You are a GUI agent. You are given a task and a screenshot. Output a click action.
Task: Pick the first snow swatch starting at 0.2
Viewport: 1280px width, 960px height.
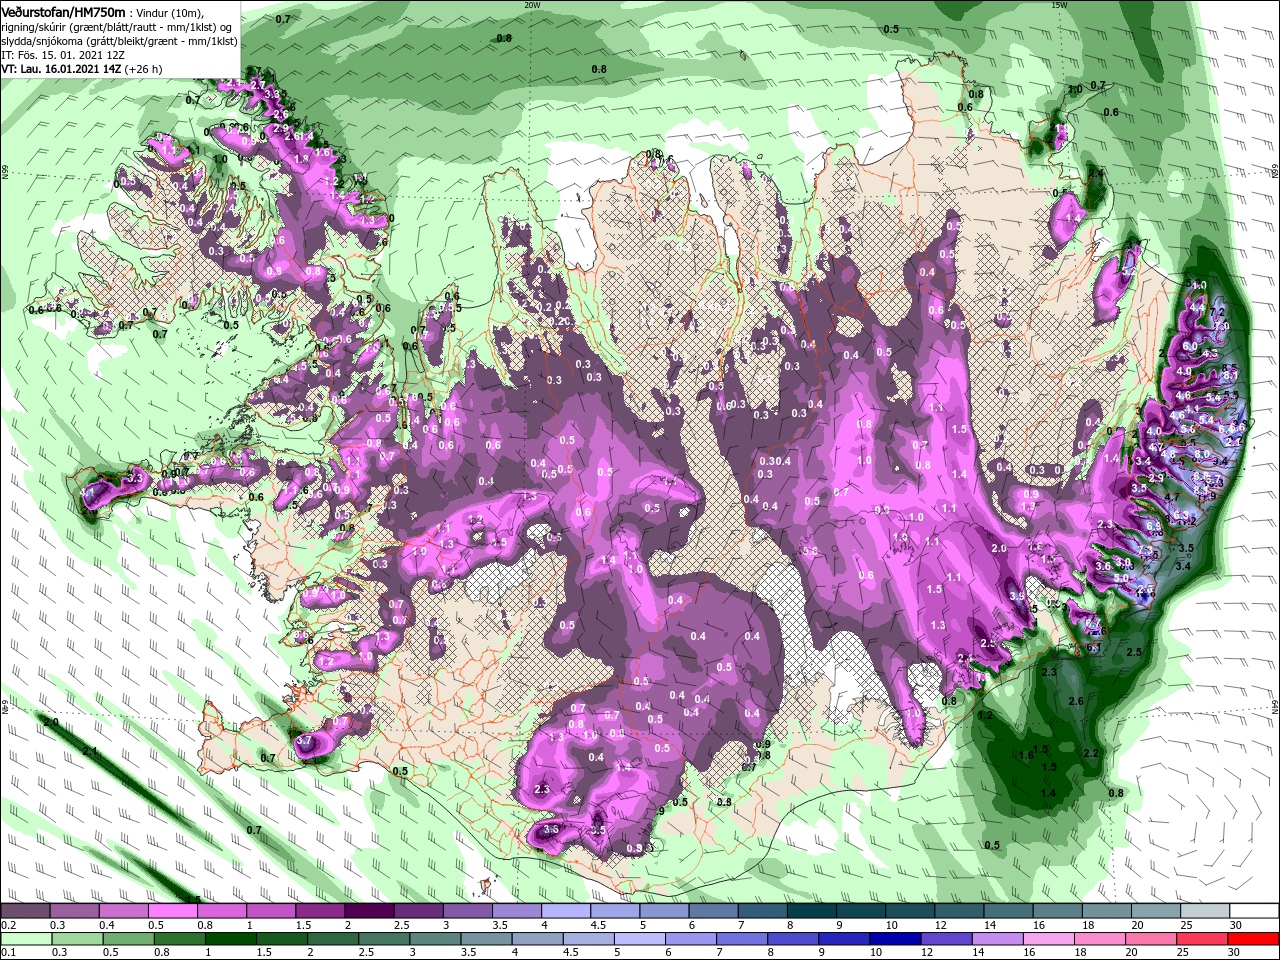[25, 911]
